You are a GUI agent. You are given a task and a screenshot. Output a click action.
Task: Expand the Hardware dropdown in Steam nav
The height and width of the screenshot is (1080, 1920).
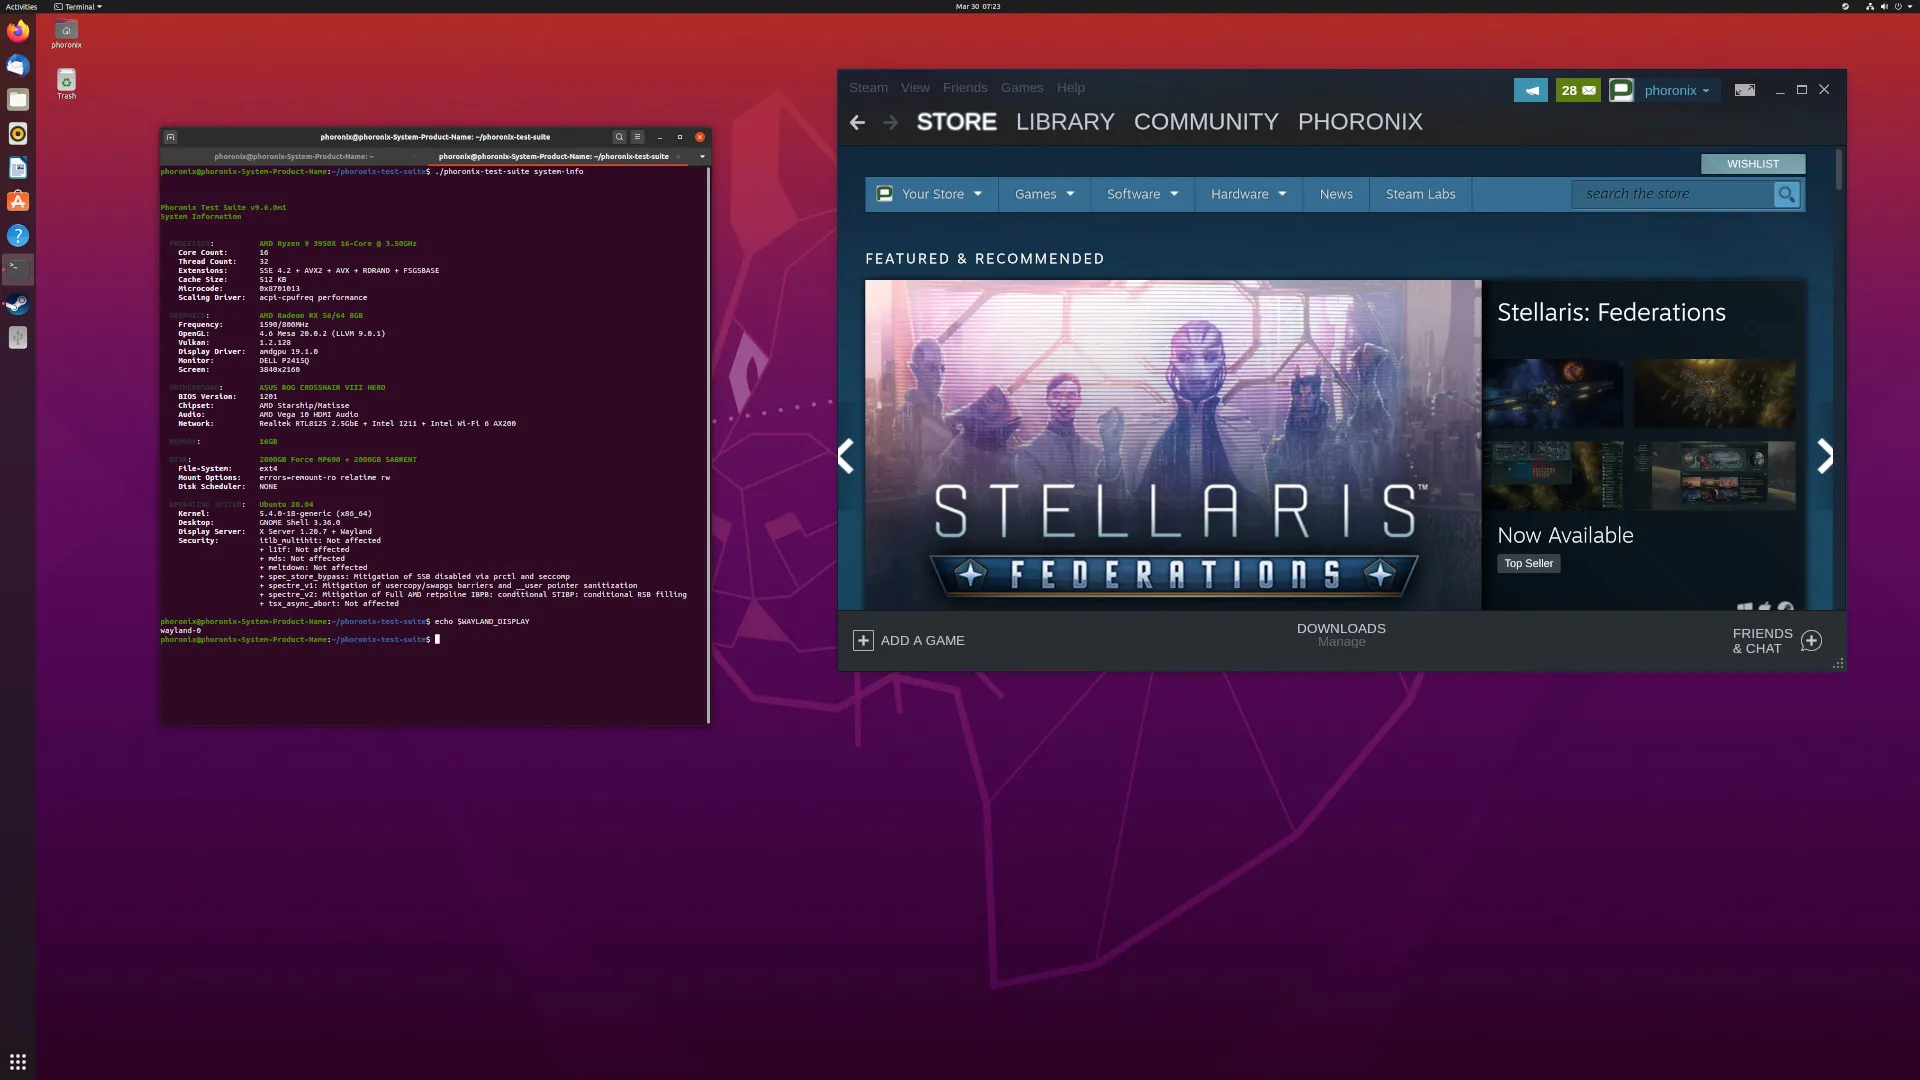[1246, 194]
